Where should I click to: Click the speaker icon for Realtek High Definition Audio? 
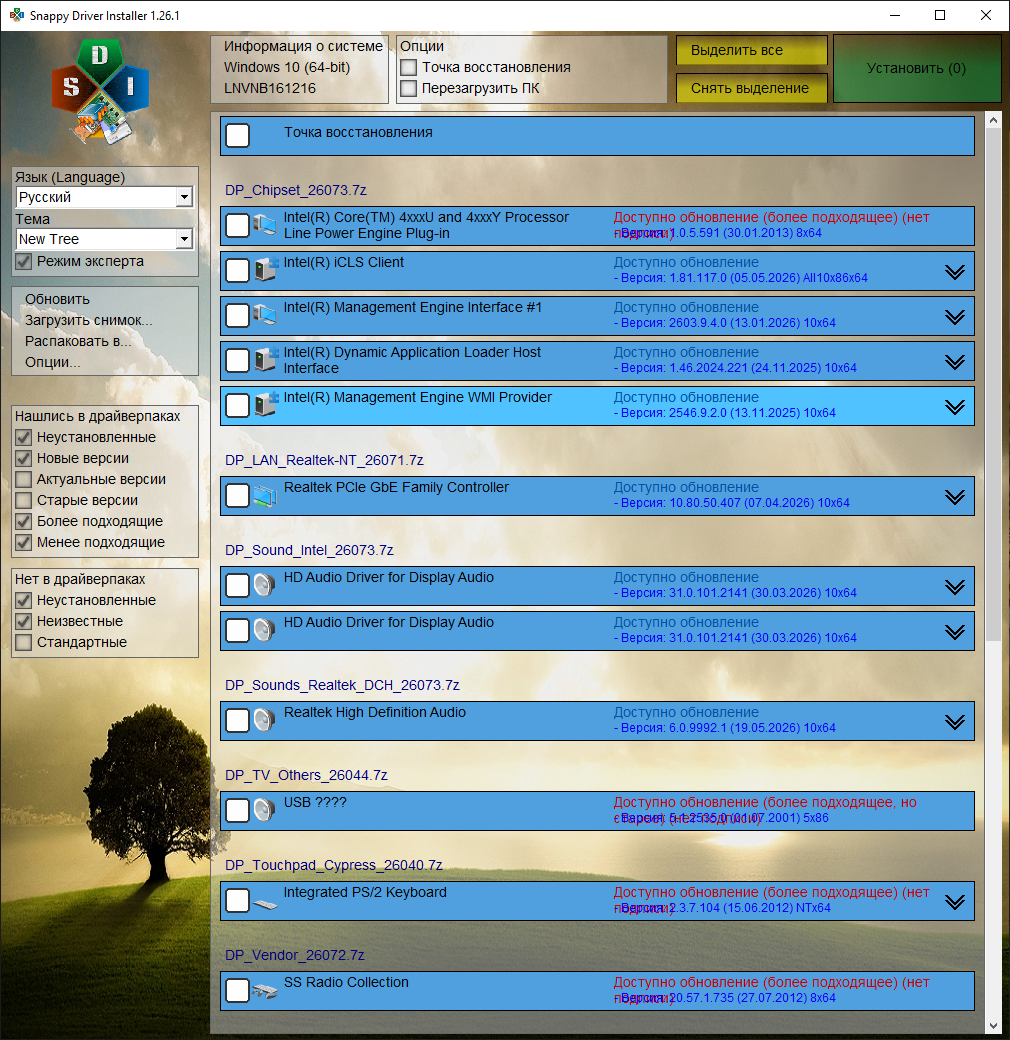click(x=265, y=720)
